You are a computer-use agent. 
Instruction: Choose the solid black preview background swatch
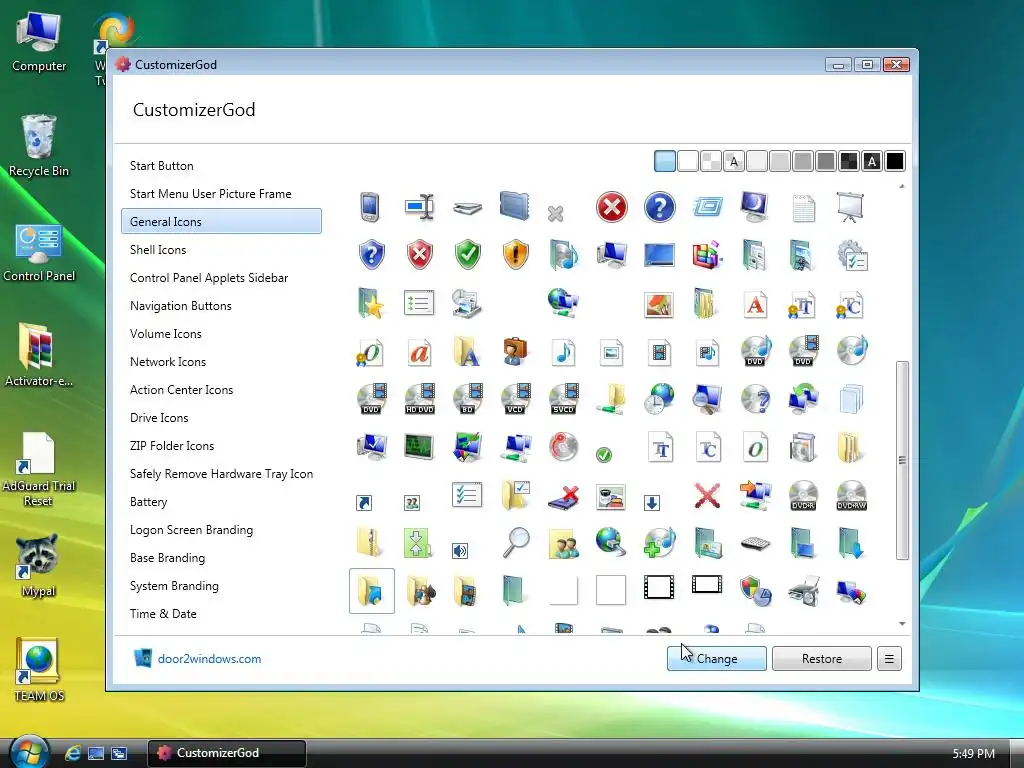tap(895, 161)
